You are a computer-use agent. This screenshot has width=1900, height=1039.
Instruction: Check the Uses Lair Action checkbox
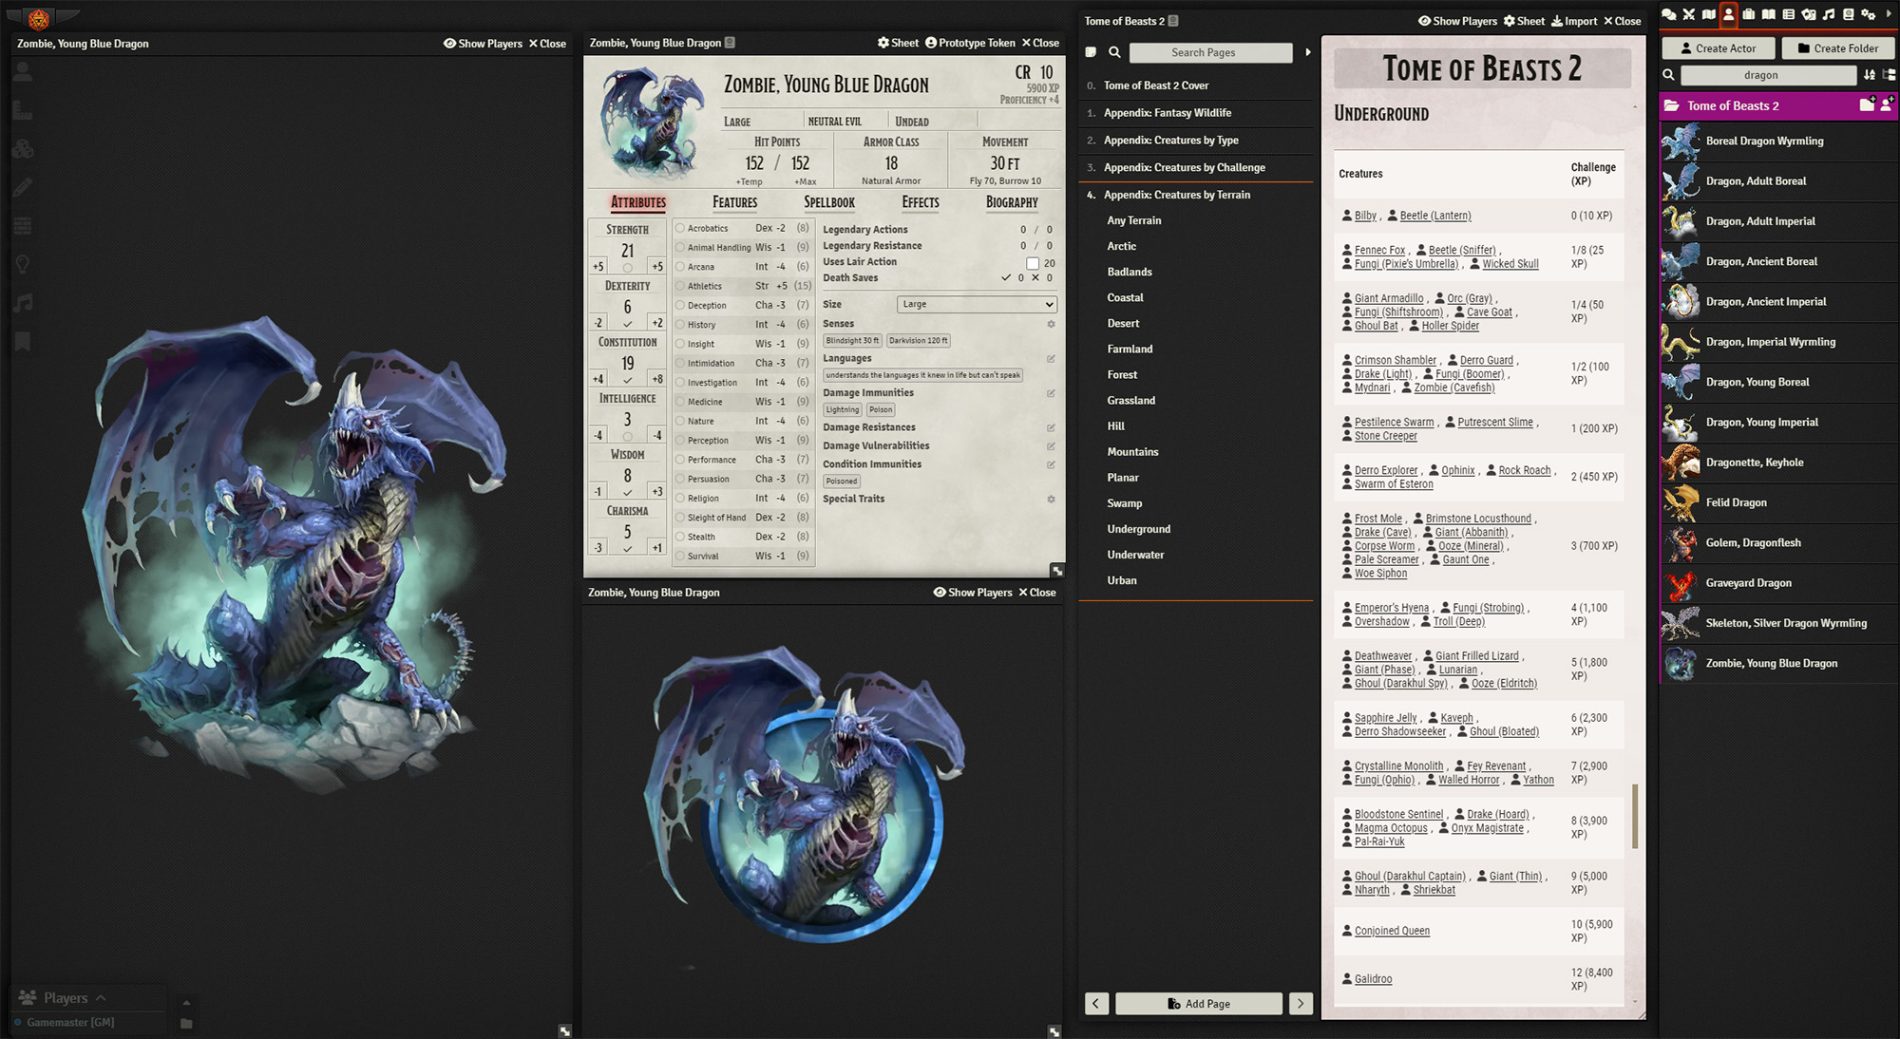pyautogui.click(x=1032, y=263)
